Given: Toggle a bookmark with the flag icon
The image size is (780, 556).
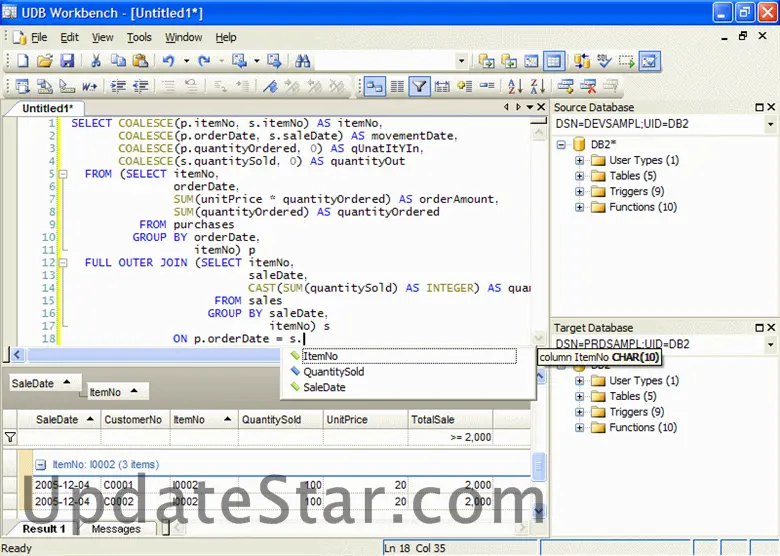Looking at the screenshot, I should pos(270,87).
